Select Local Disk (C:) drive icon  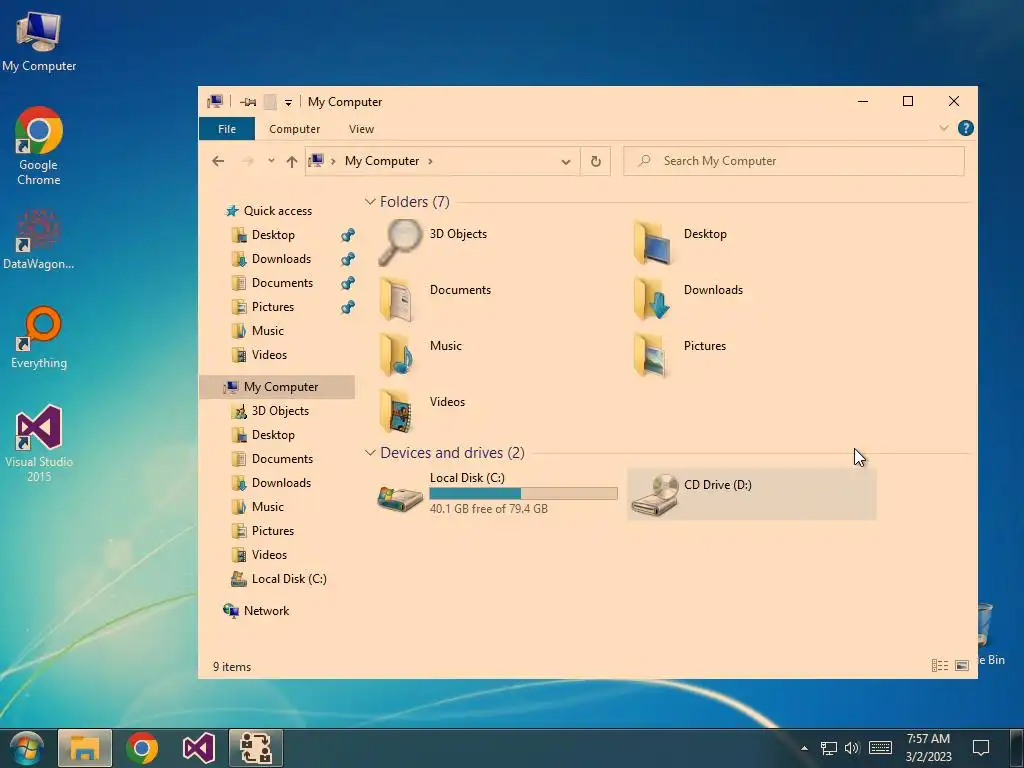pos(400,498)
